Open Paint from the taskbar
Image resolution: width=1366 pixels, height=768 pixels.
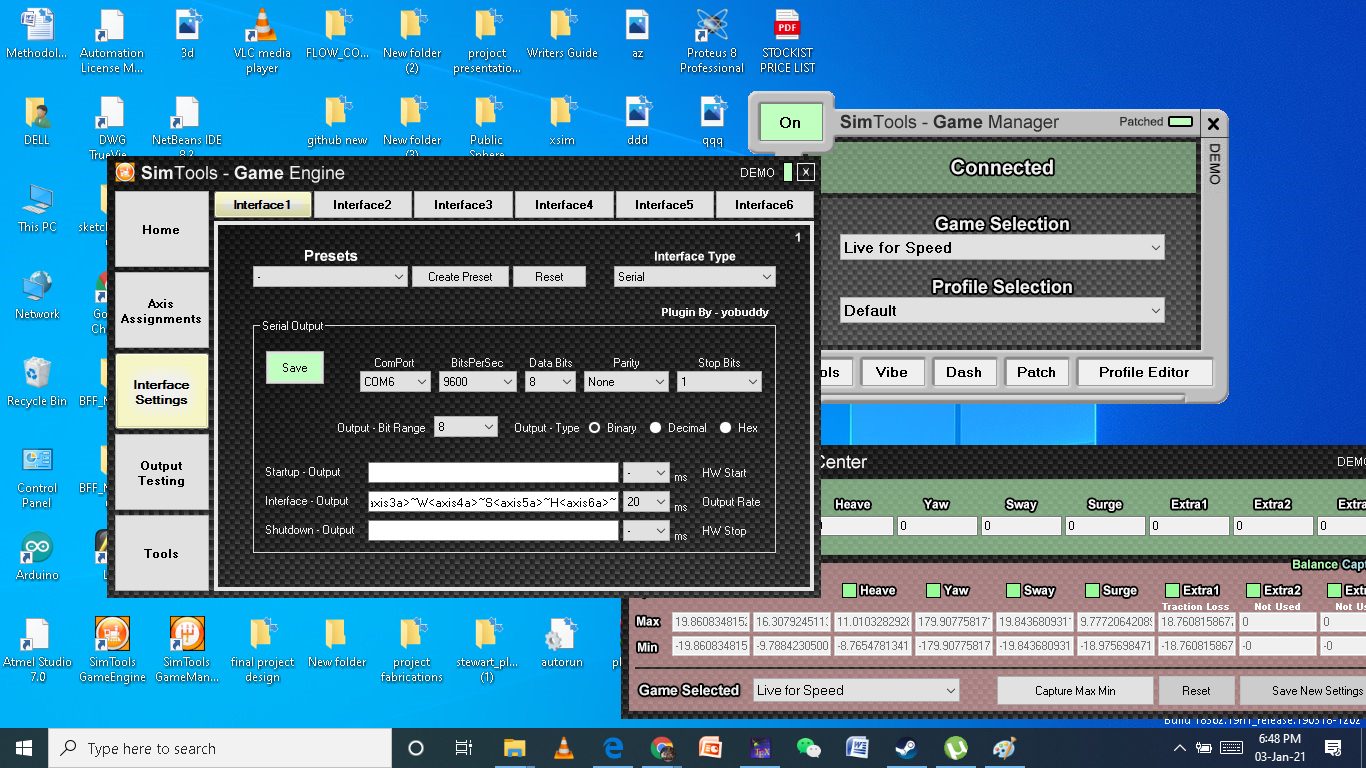tap(1005, 748)
